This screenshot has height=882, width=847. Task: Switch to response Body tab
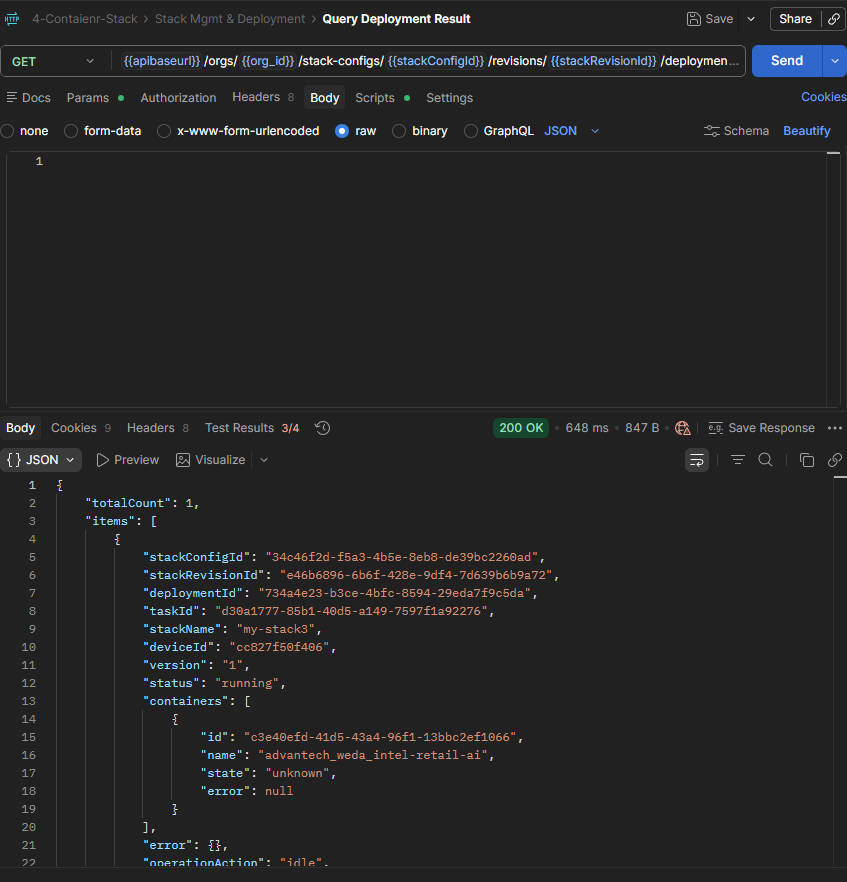tap(20, 428)
